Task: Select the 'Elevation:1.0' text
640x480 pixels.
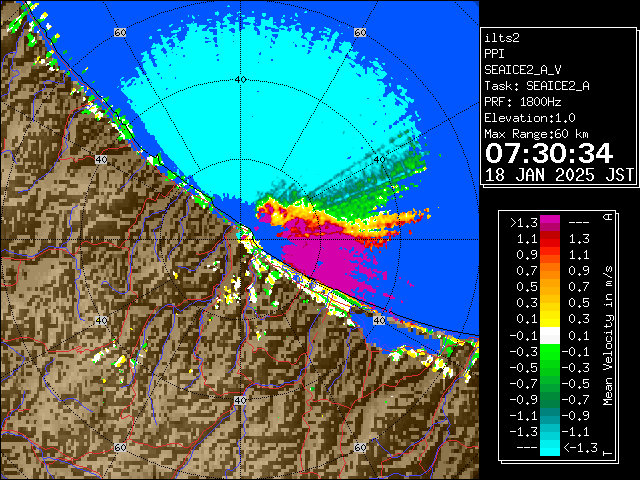Action: [530, 118]
